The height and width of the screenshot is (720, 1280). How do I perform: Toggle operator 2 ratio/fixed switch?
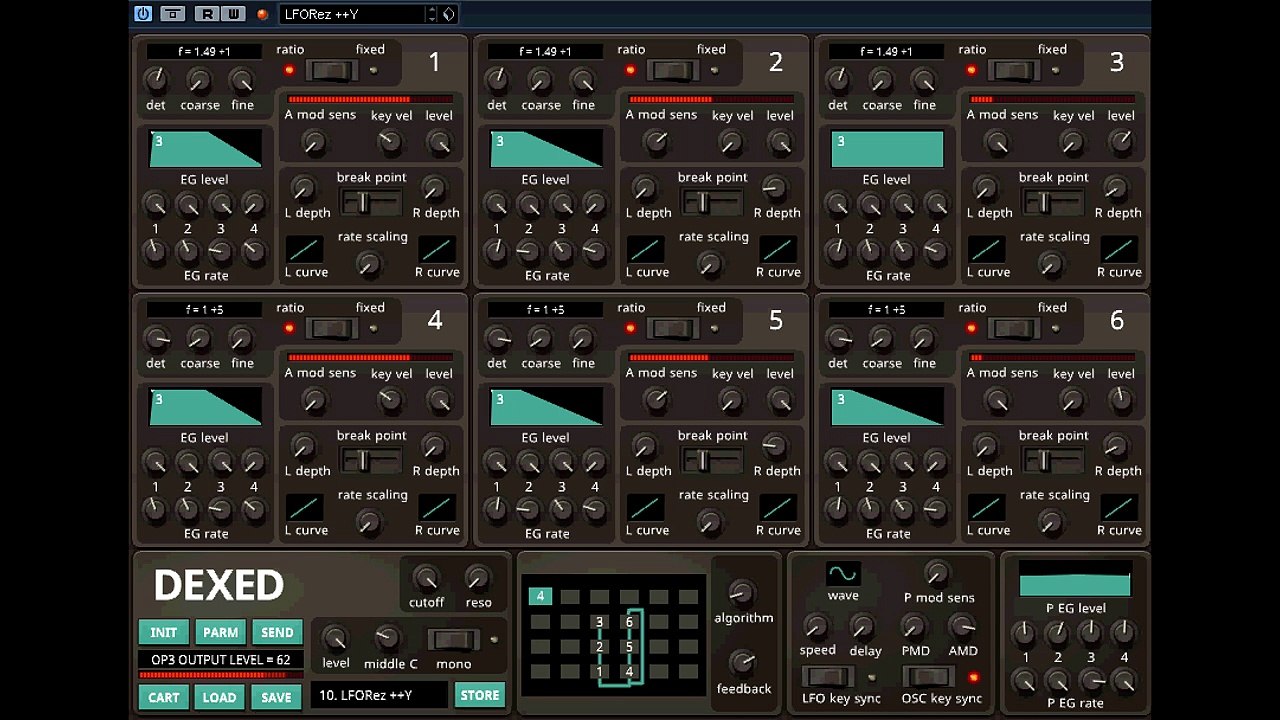tap(672, 70)
